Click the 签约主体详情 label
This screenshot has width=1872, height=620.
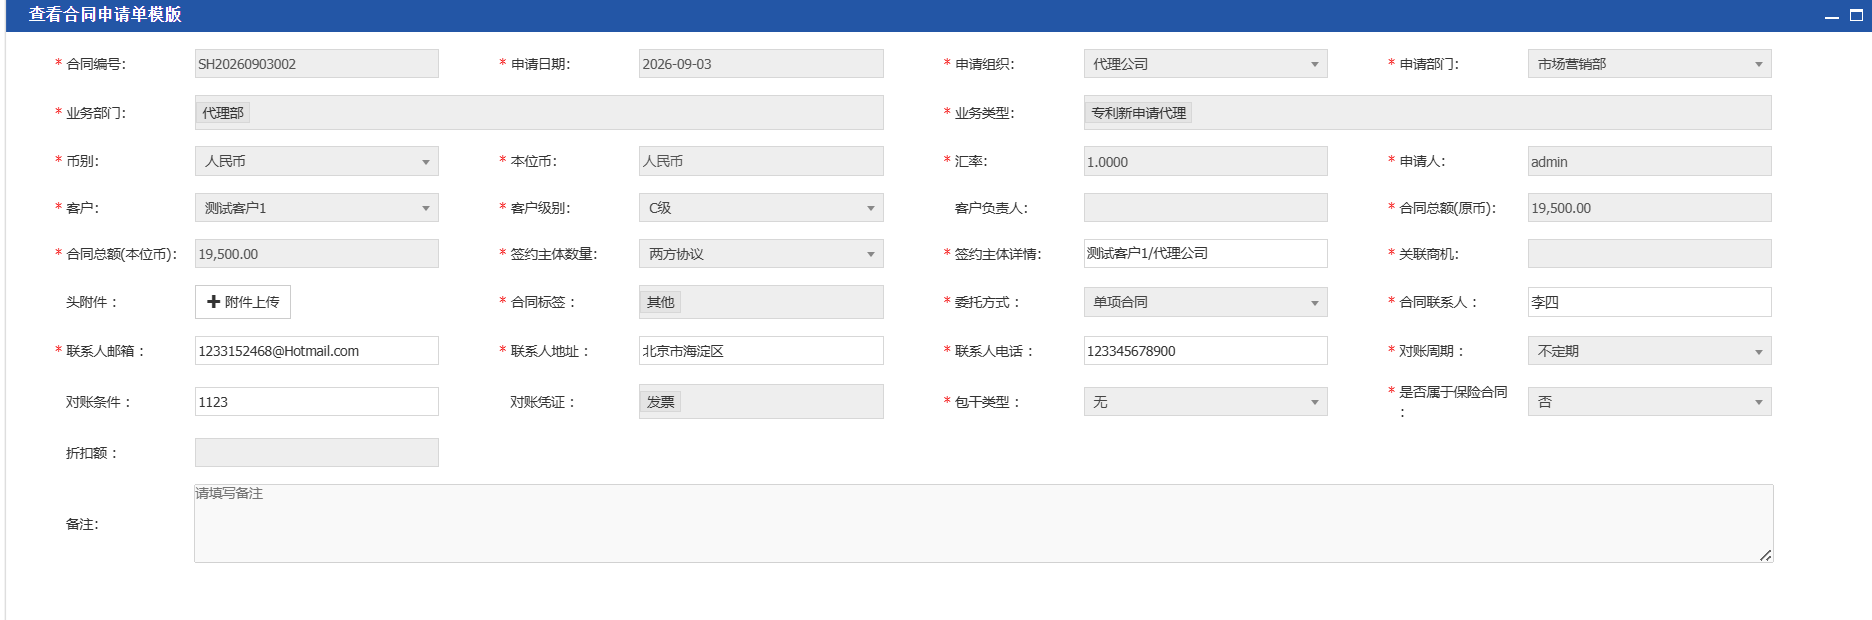[x=998, y=254]
